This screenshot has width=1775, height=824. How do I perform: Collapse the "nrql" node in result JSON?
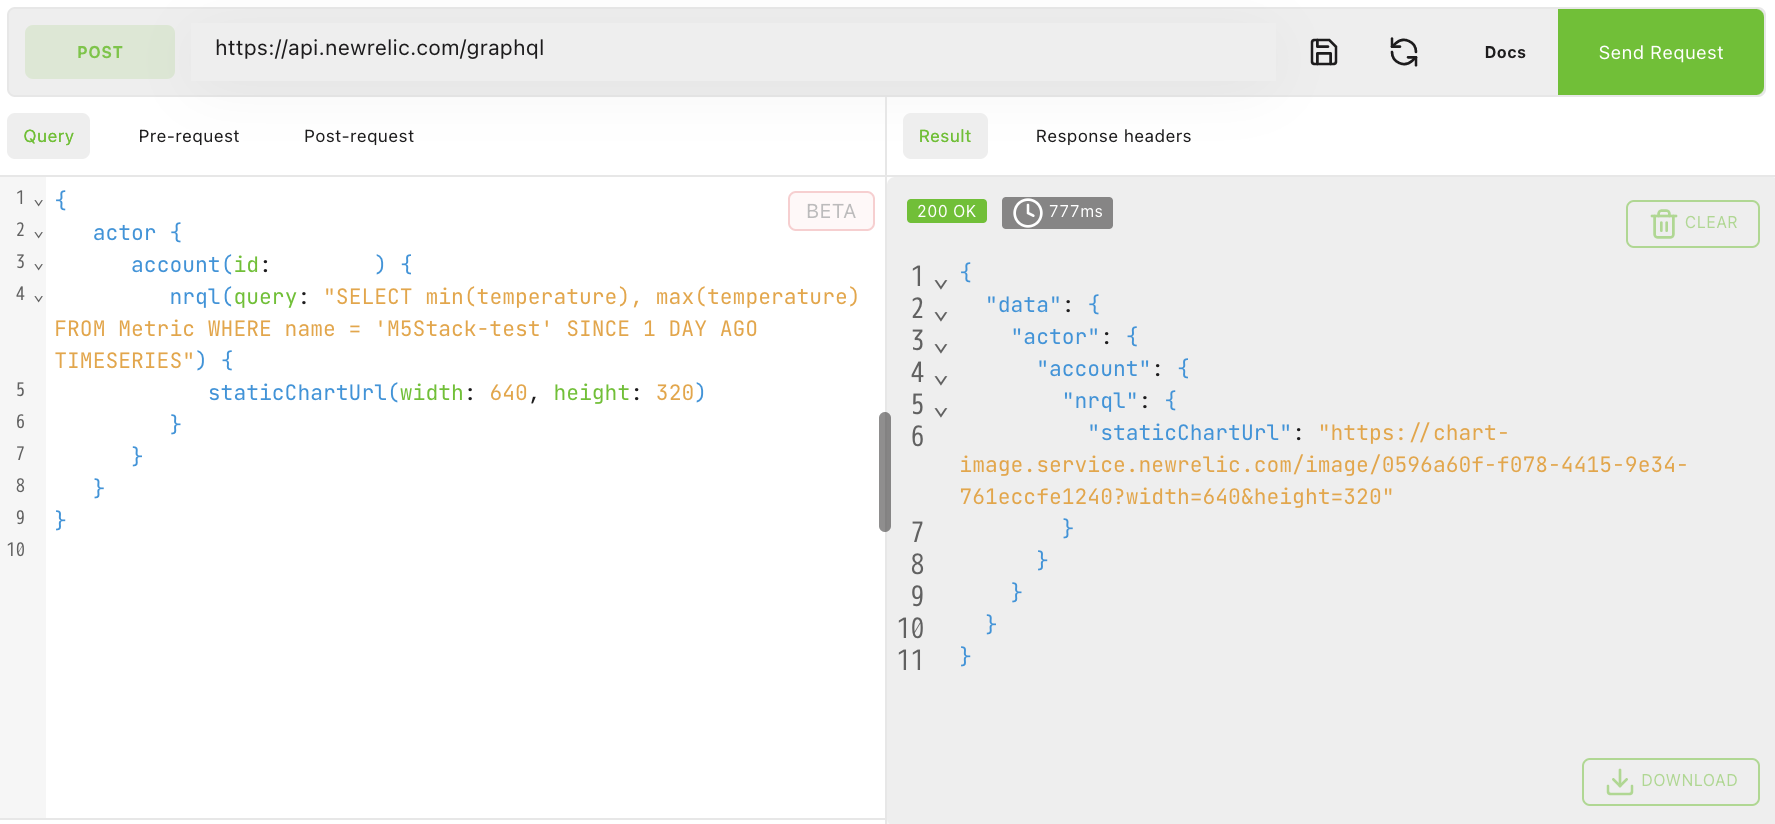(941, 412)
